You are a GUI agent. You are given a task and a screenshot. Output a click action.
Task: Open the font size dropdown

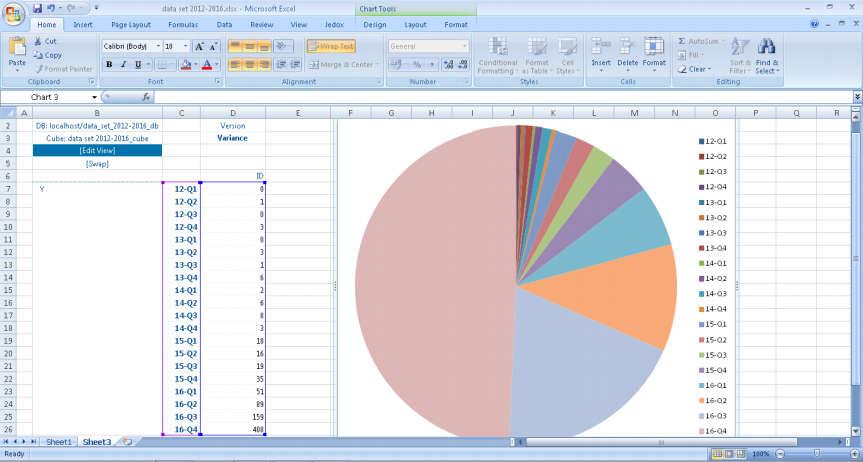click(x=186, y=47)
